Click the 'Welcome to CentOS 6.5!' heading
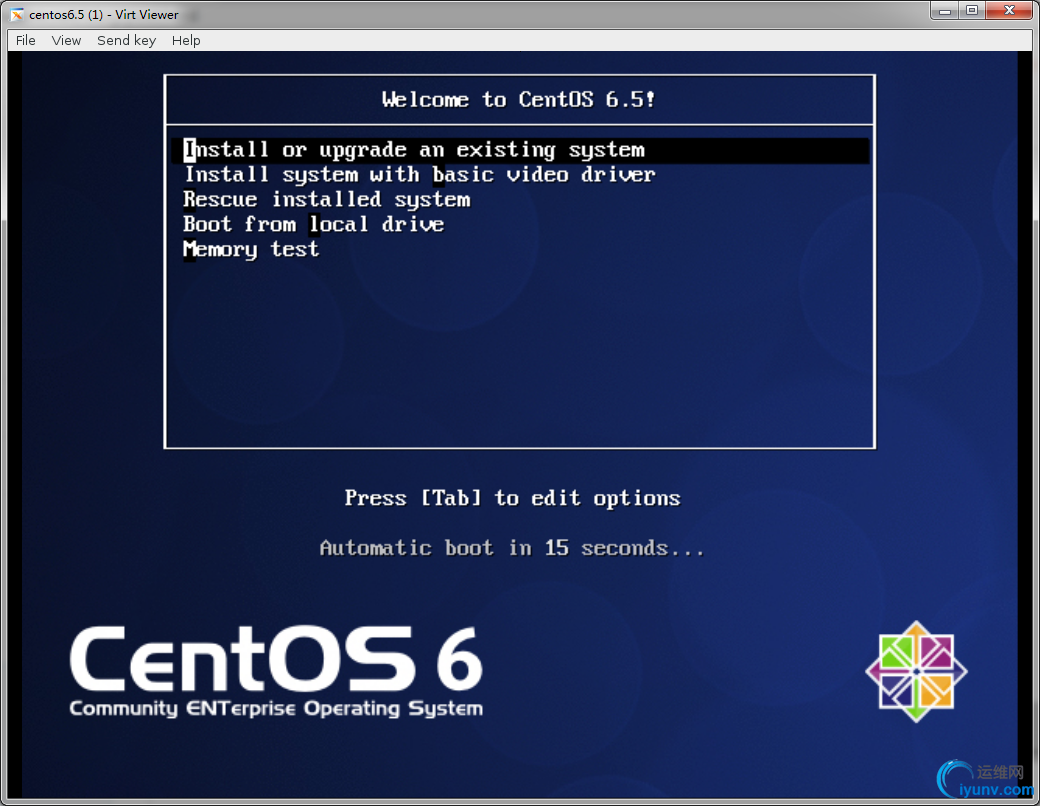The image size is (1040, 806). [519, 100]
